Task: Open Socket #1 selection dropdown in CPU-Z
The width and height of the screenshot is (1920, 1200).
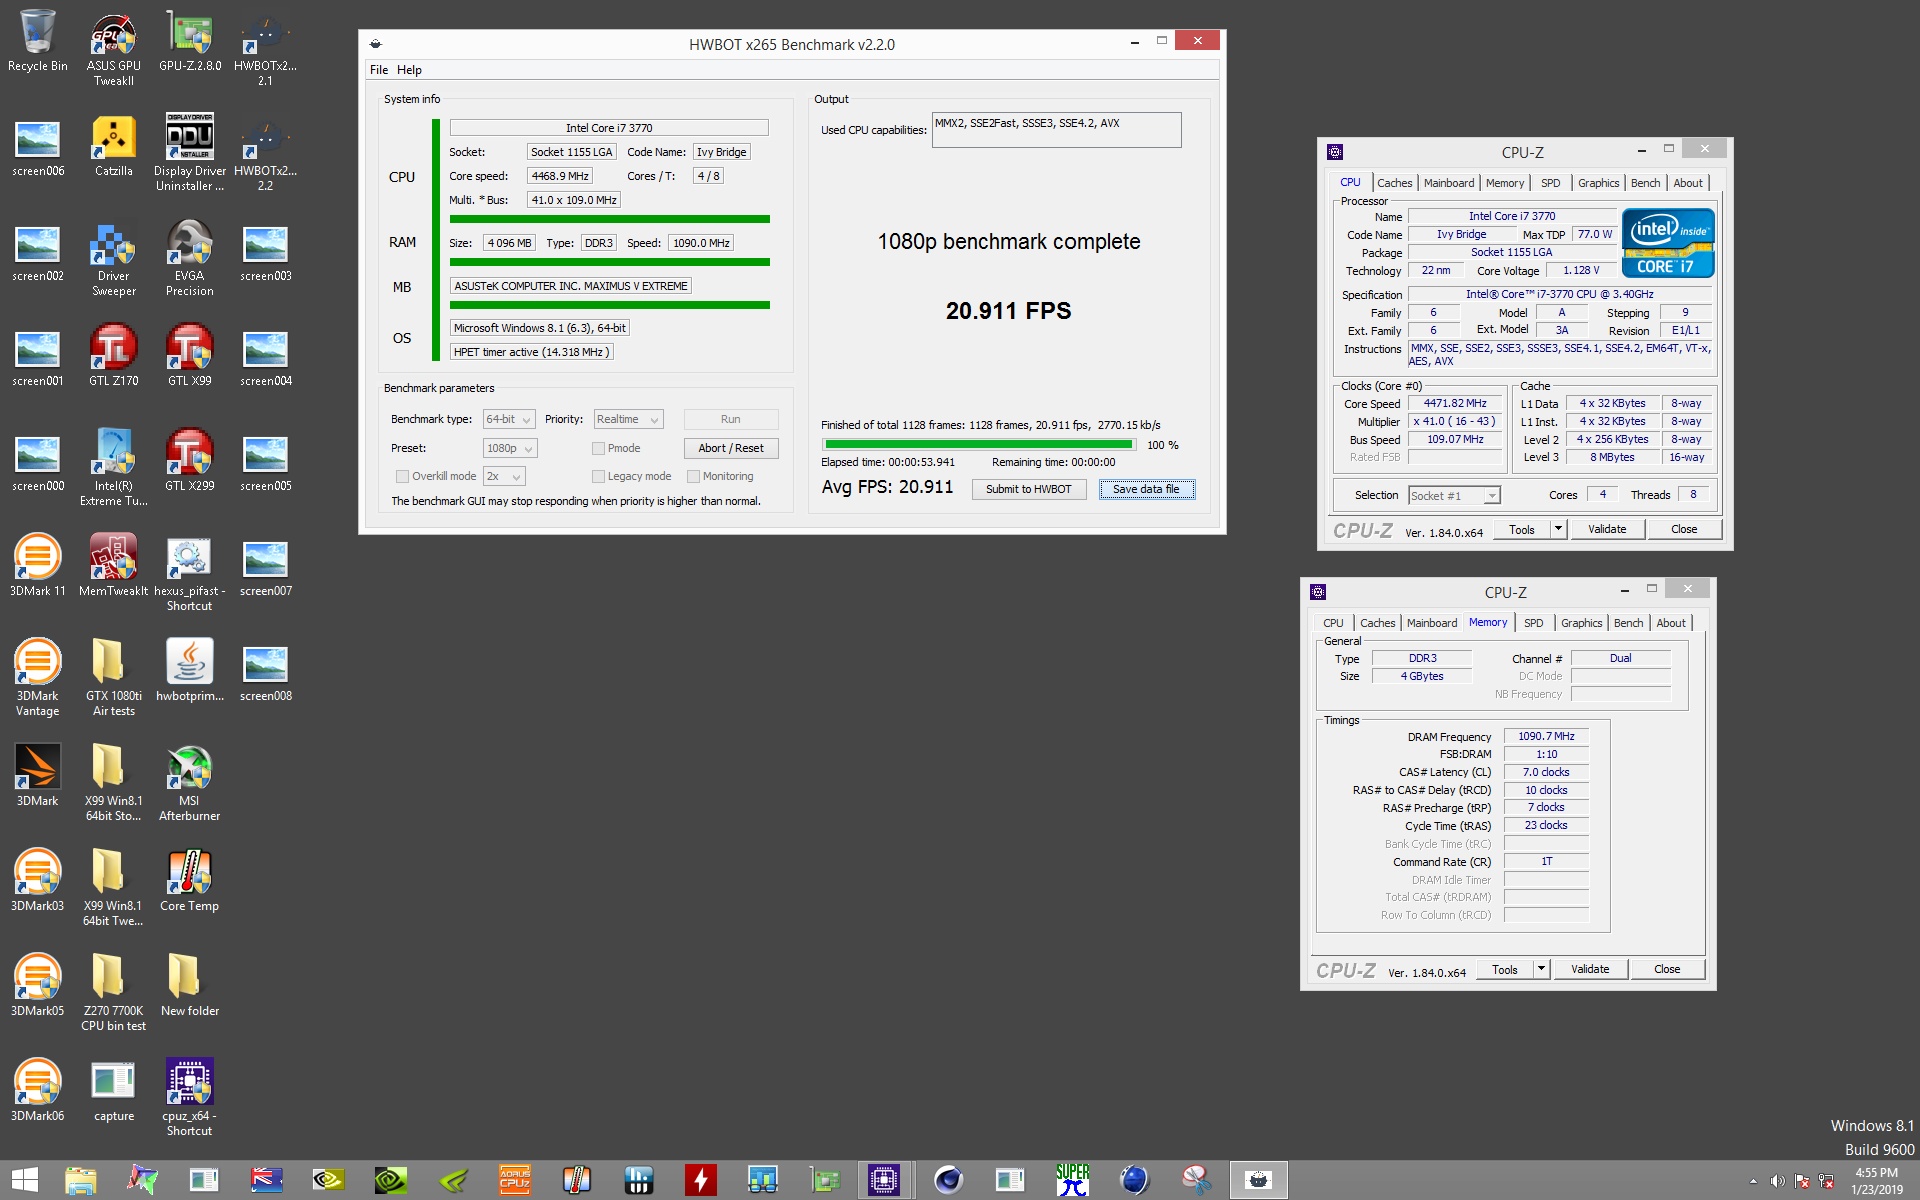Action: (1454, 496)
